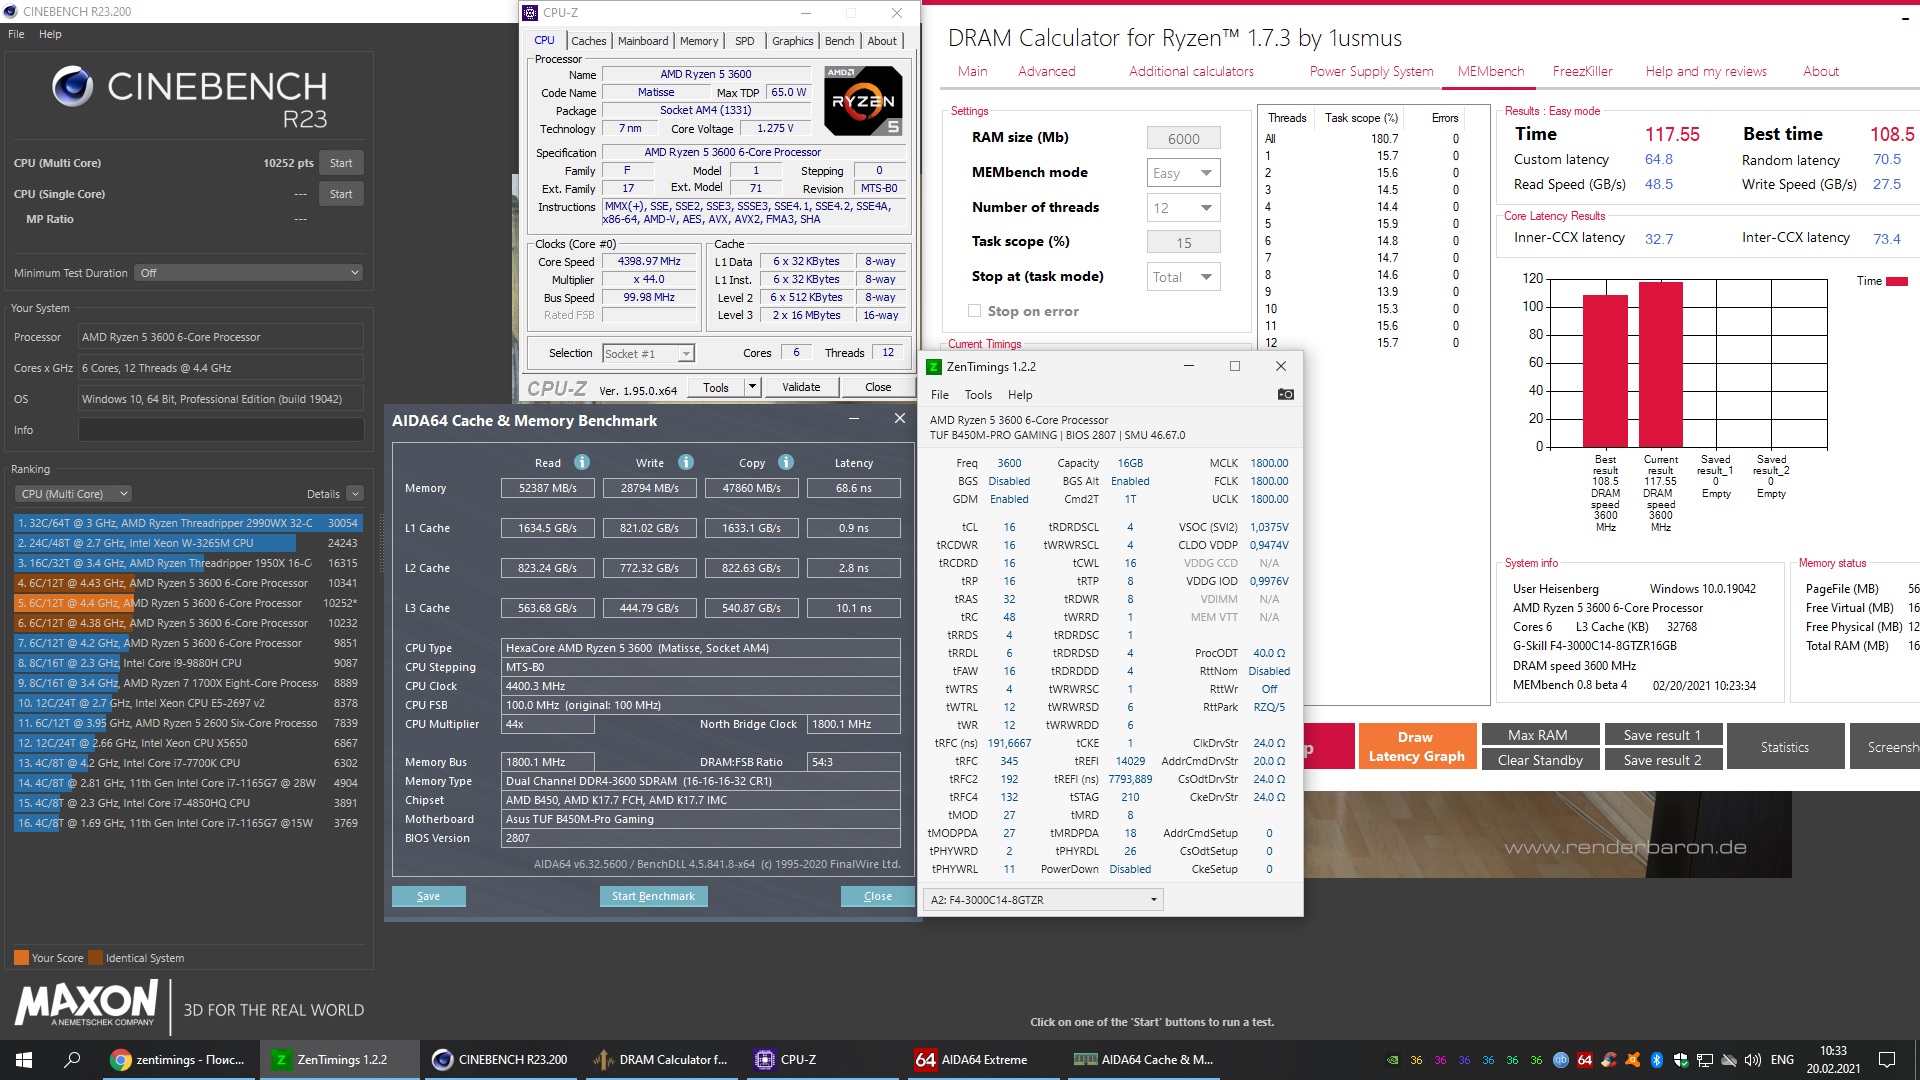
Task: Click the info icon next to Copy
Action: (x=786, y=462)
